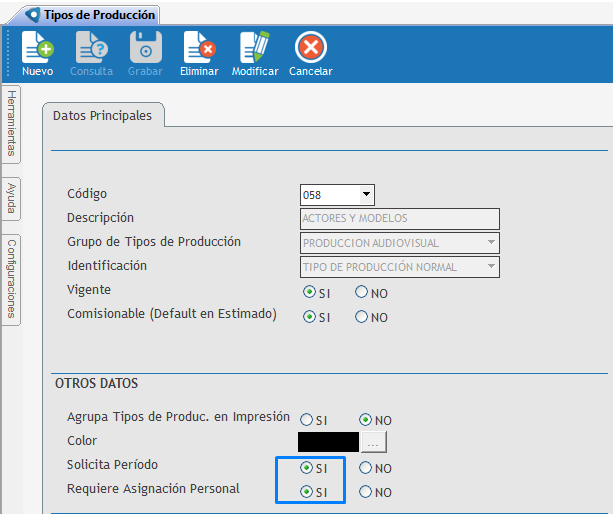The image size is (613, 514).
Task: Choose SI for Agrupa Tipos de Produc.
Action: tap(306, 420)
